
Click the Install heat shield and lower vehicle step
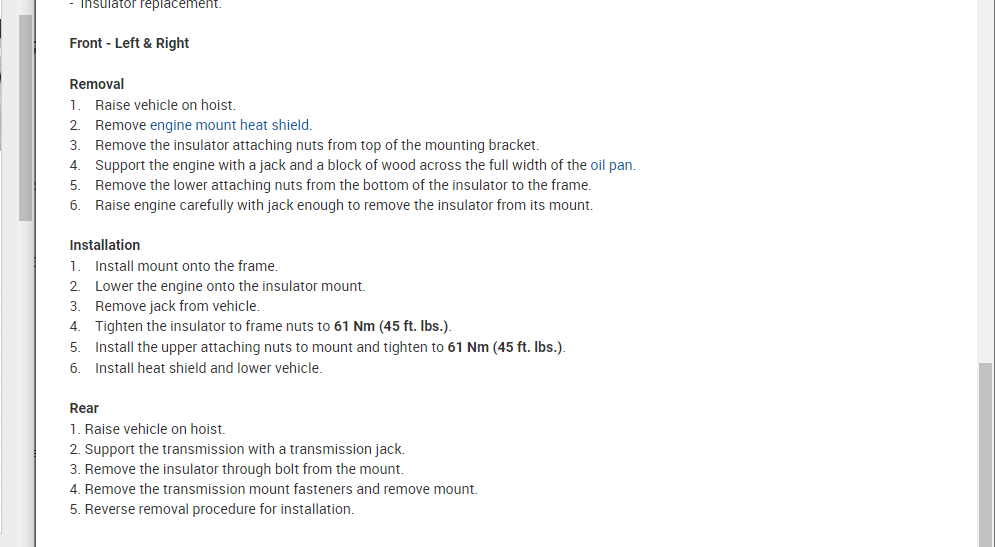point(208,368)
